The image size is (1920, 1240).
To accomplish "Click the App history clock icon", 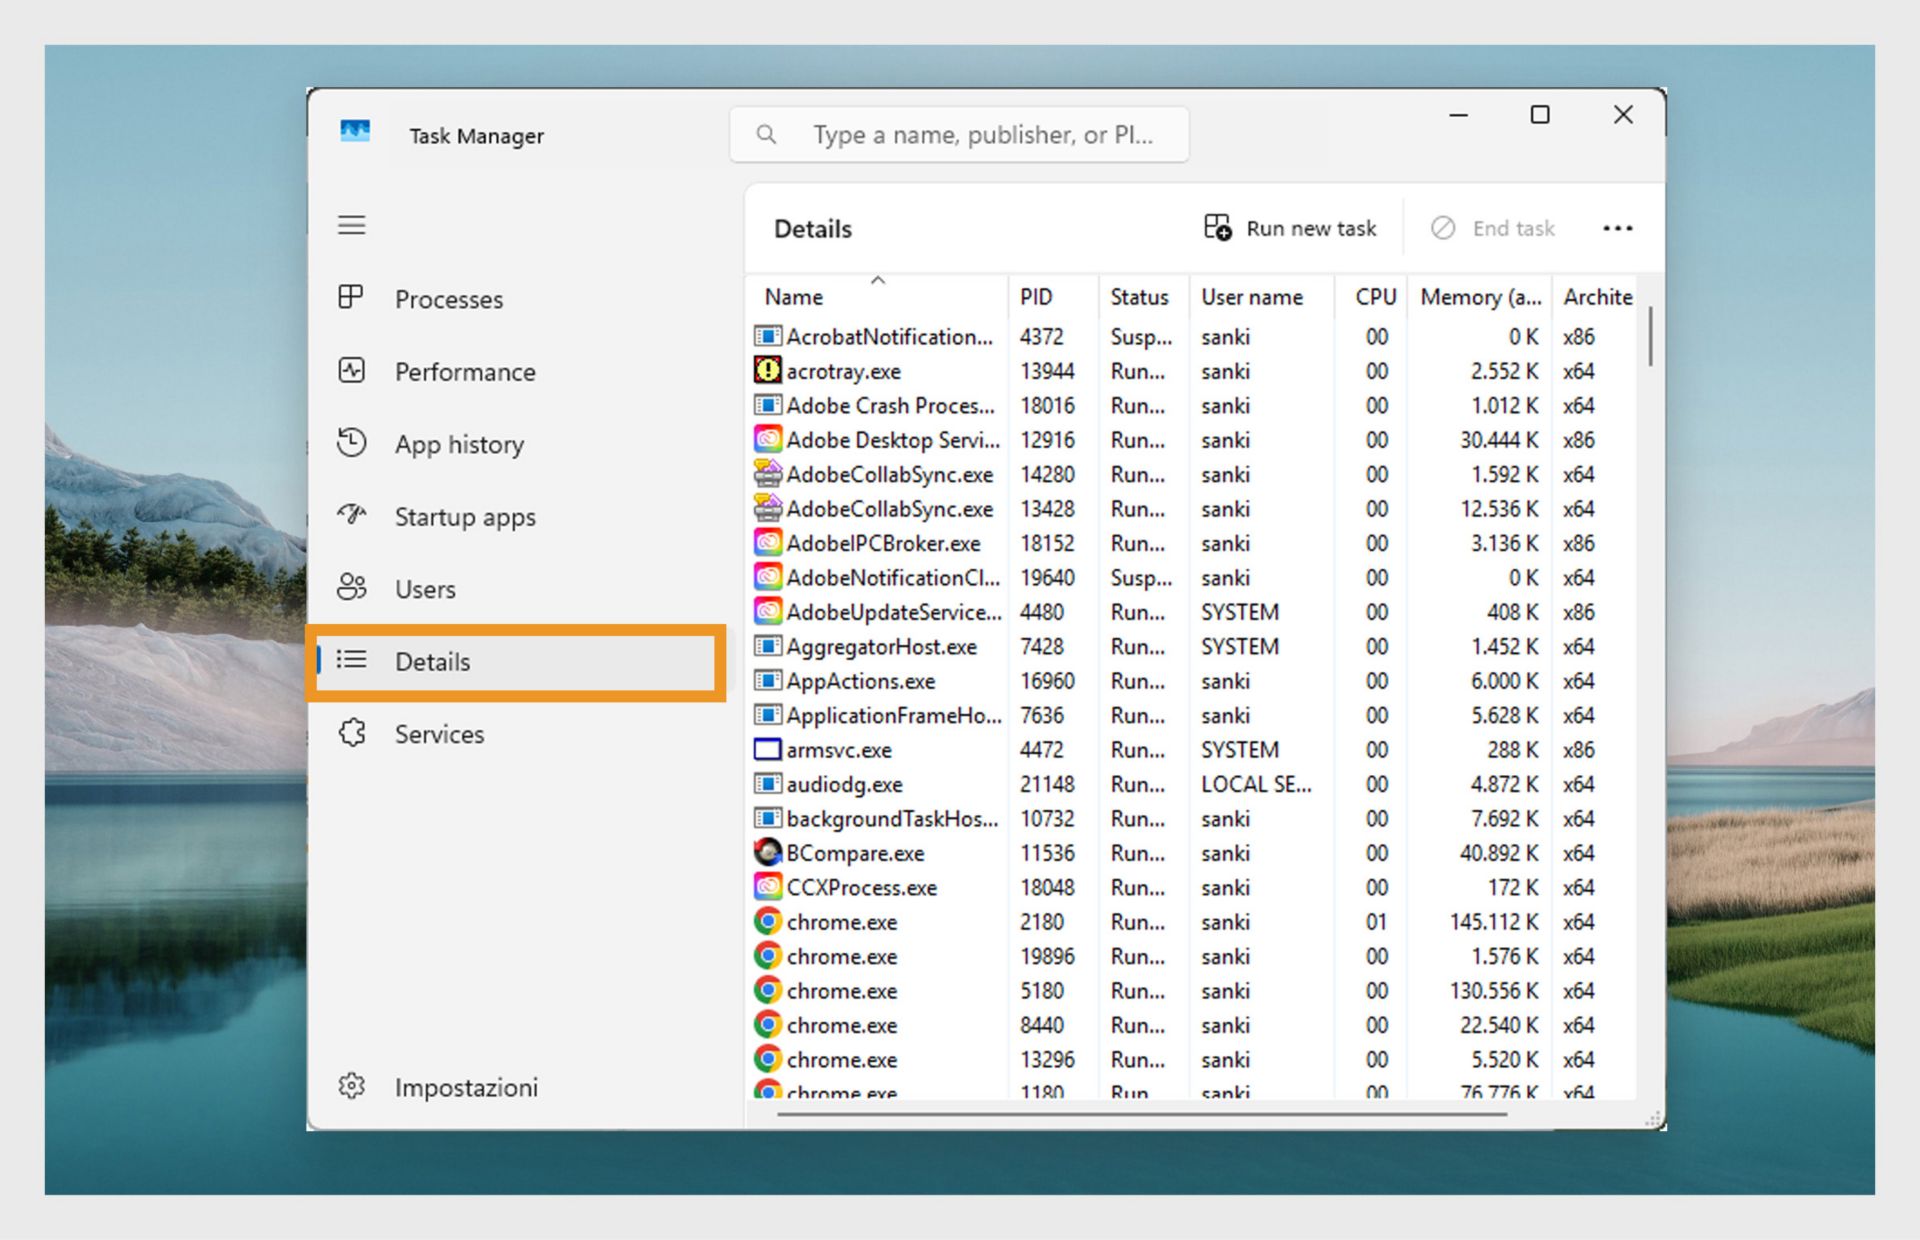I will pos(351,442).
